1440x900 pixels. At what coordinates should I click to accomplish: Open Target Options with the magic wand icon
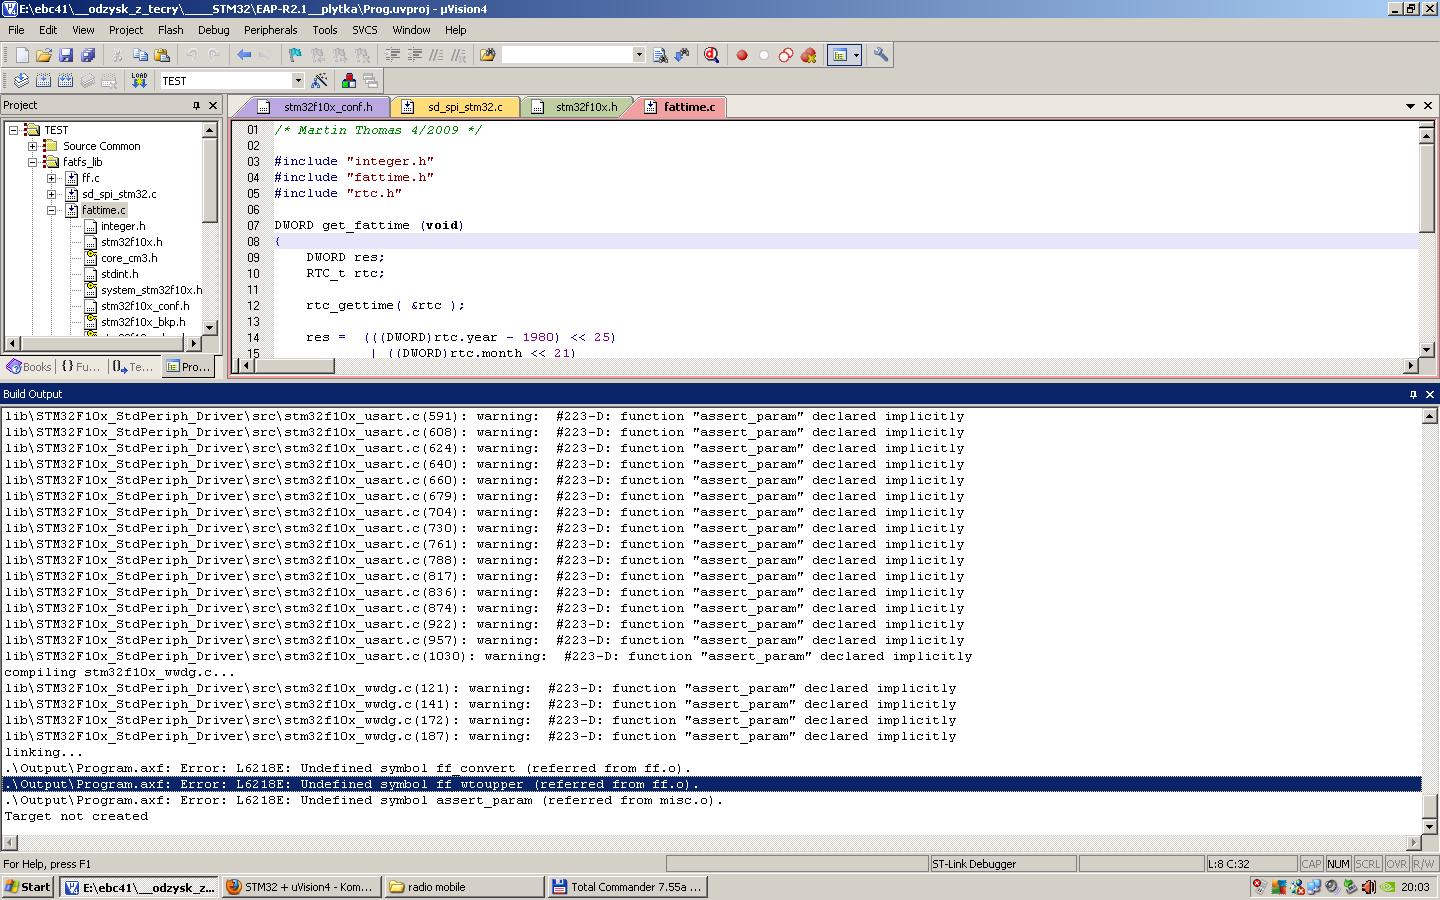319,80
